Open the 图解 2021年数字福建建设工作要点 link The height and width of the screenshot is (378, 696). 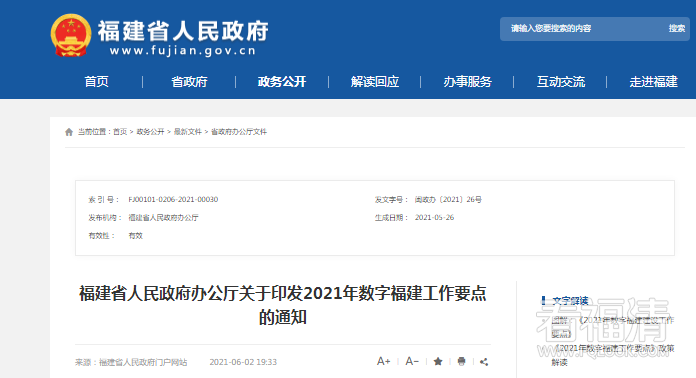(613, 327)
